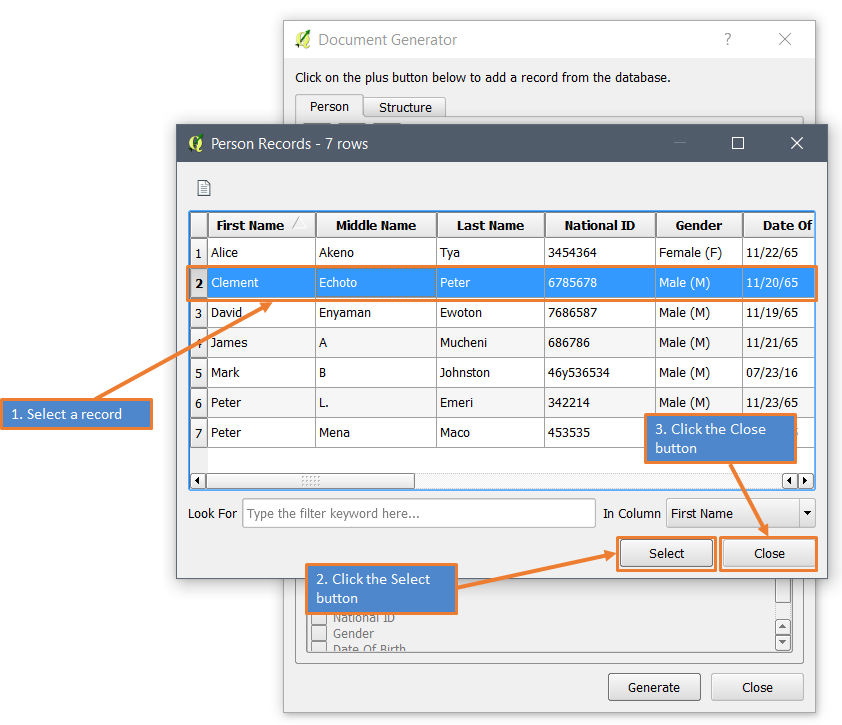Click the document icon in Person Records toolbar
The height and width of the screenshot is (725, 842).
pos(204,187)
